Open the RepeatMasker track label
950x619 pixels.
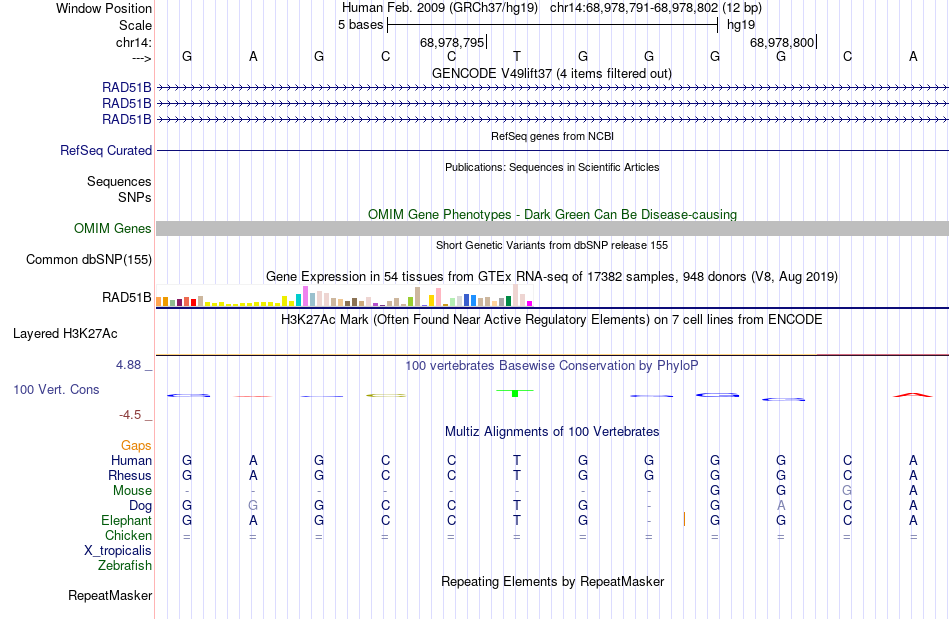110,596
